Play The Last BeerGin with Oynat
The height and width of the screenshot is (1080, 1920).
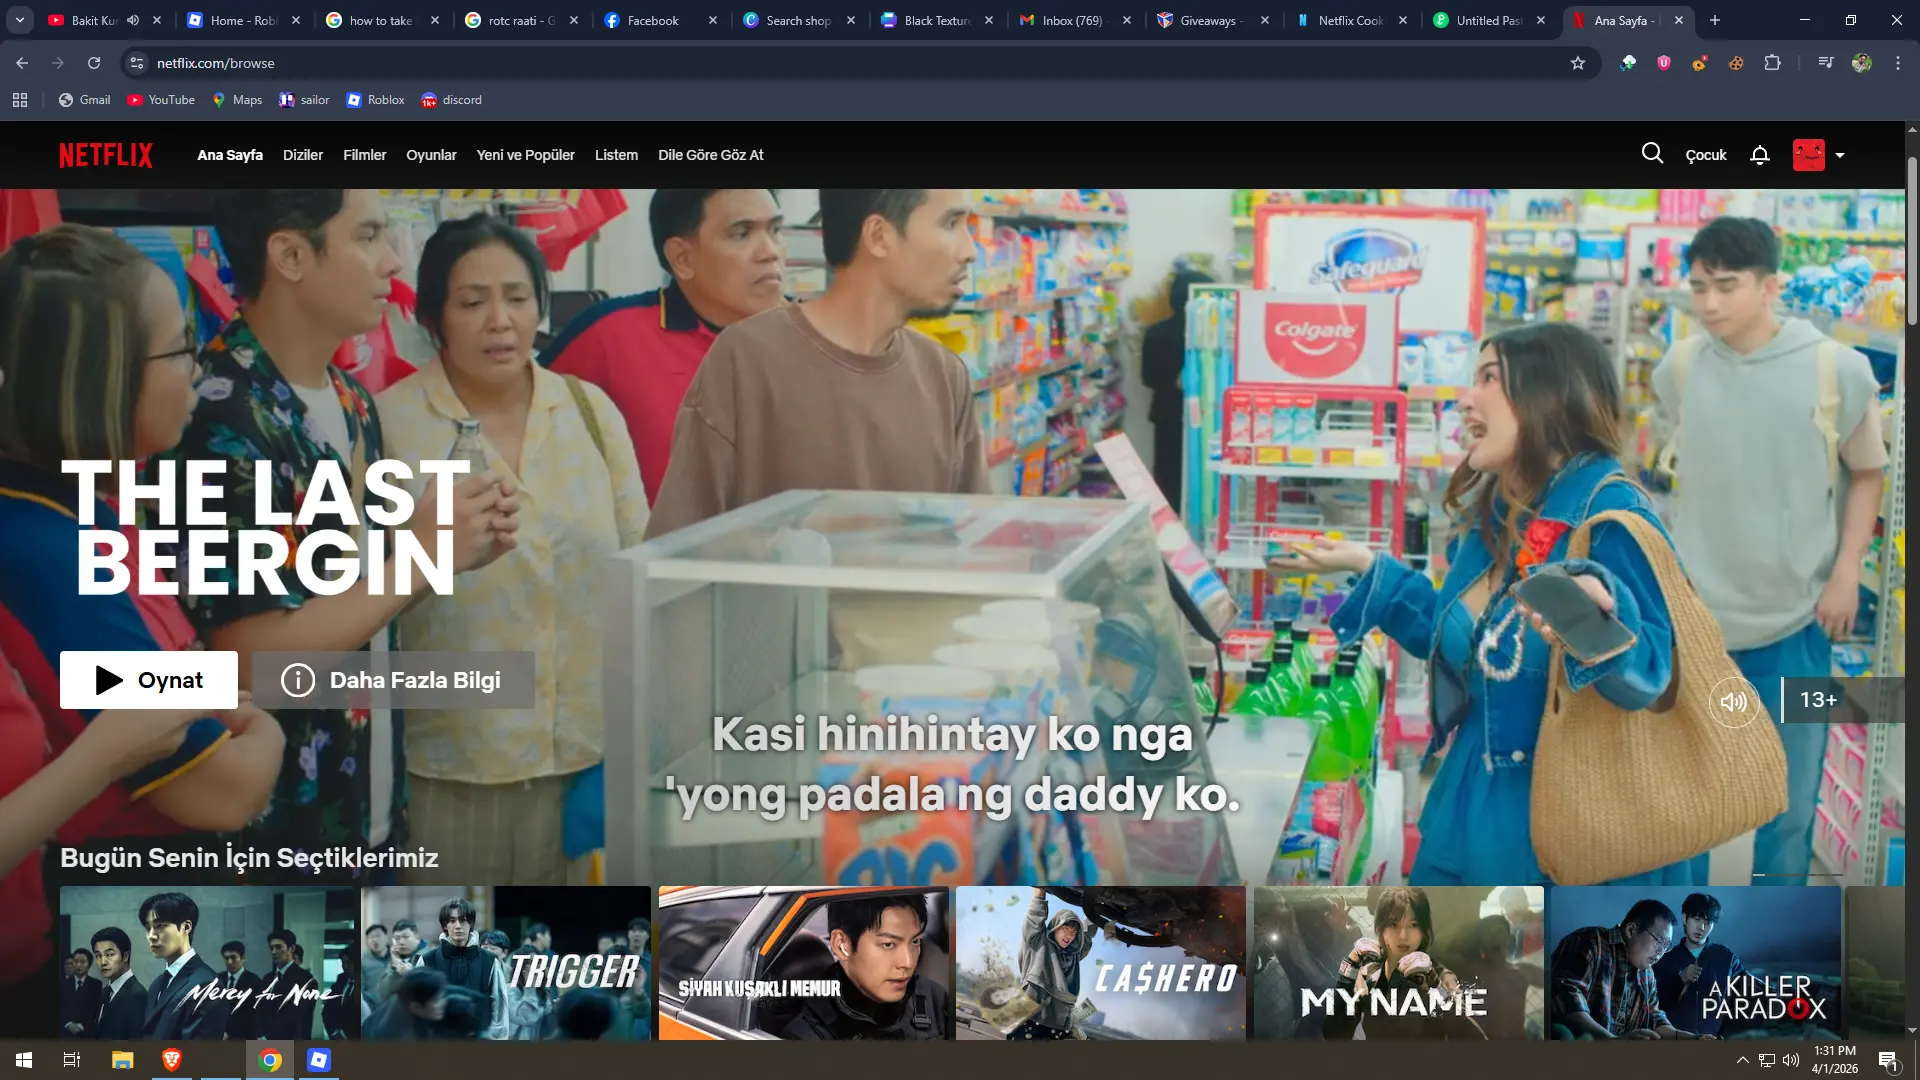tap(149, 680)
